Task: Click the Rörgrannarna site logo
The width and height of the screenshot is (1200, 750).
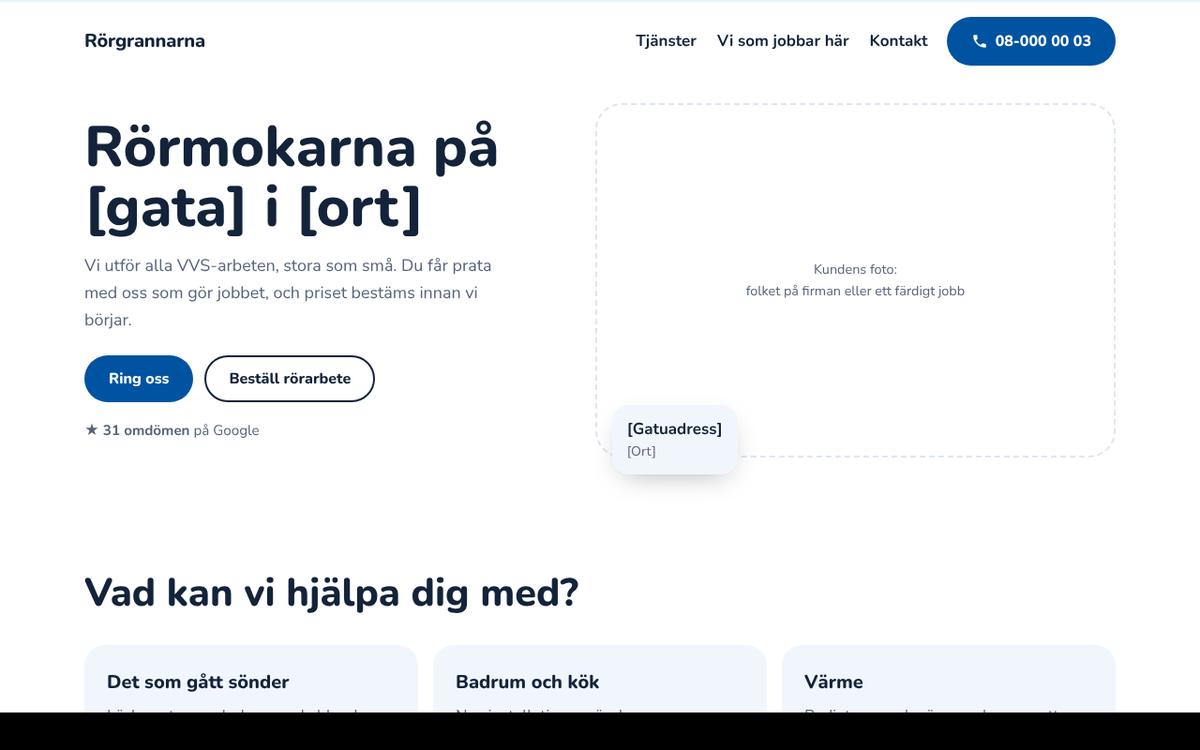Action: point(145,41)
